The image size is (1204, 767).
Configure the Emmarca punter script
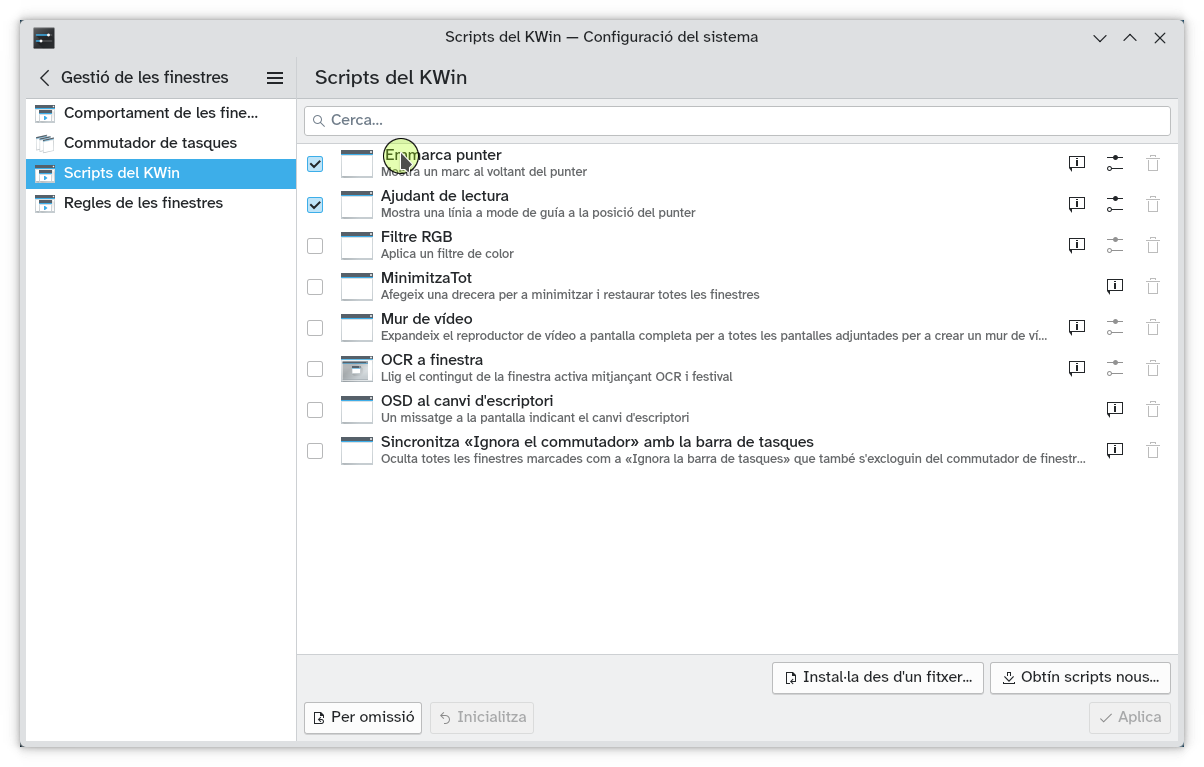(x=1115, y=163)
